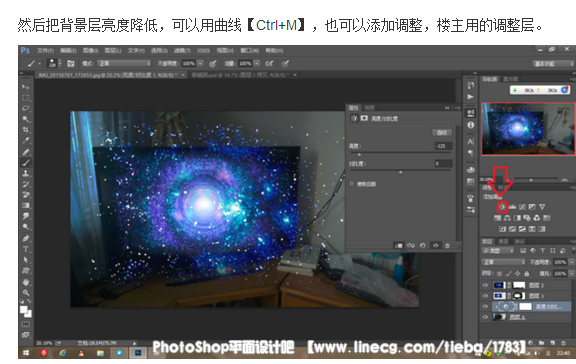Viewport: 576px width, 364px height.
Task: Select the Eraser tool
Action: (x=26, y=194)
